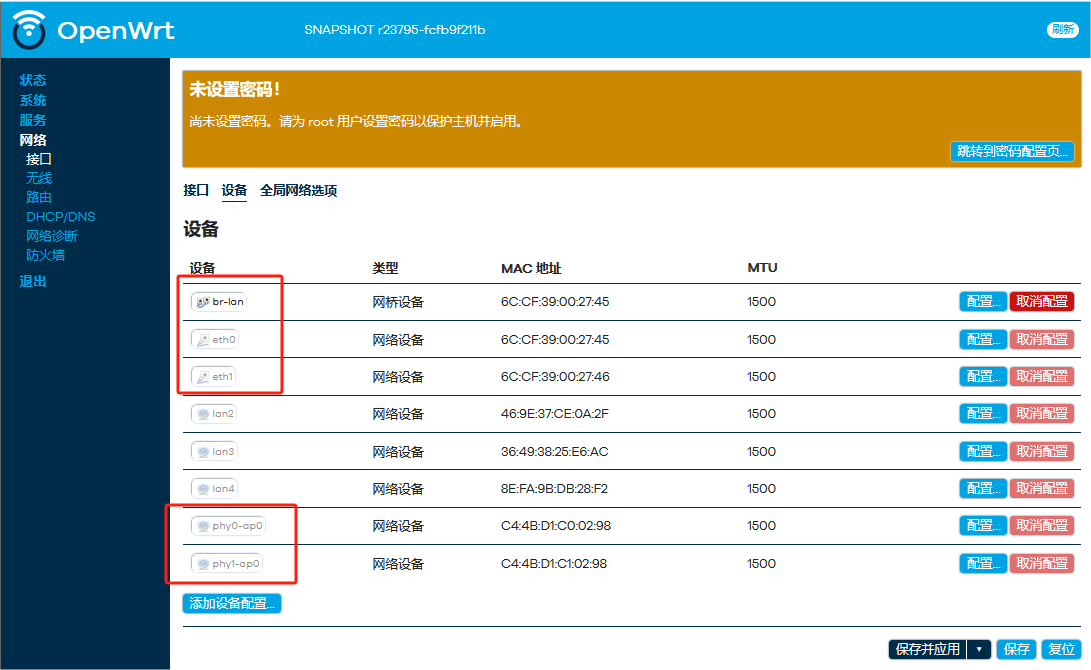Image resolution: width=1091 pixels, height=670 pixels.
Task: Expand the 服务 sidebar menu
Action: 33,120
